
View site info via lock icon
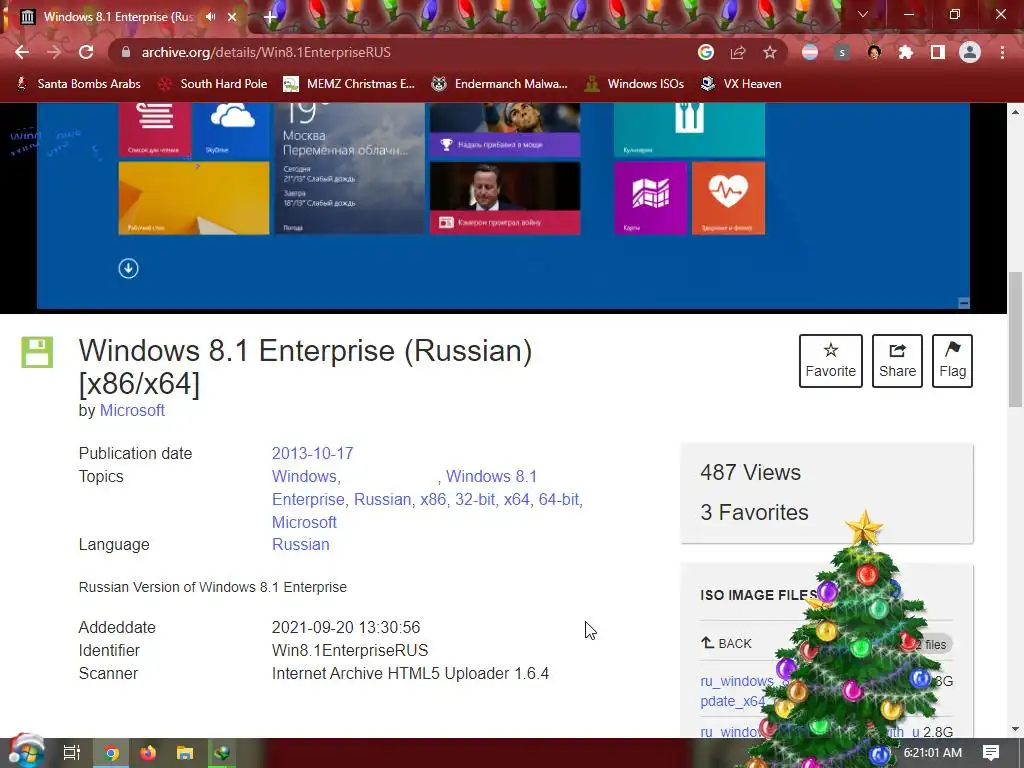[x=126, y=52]
